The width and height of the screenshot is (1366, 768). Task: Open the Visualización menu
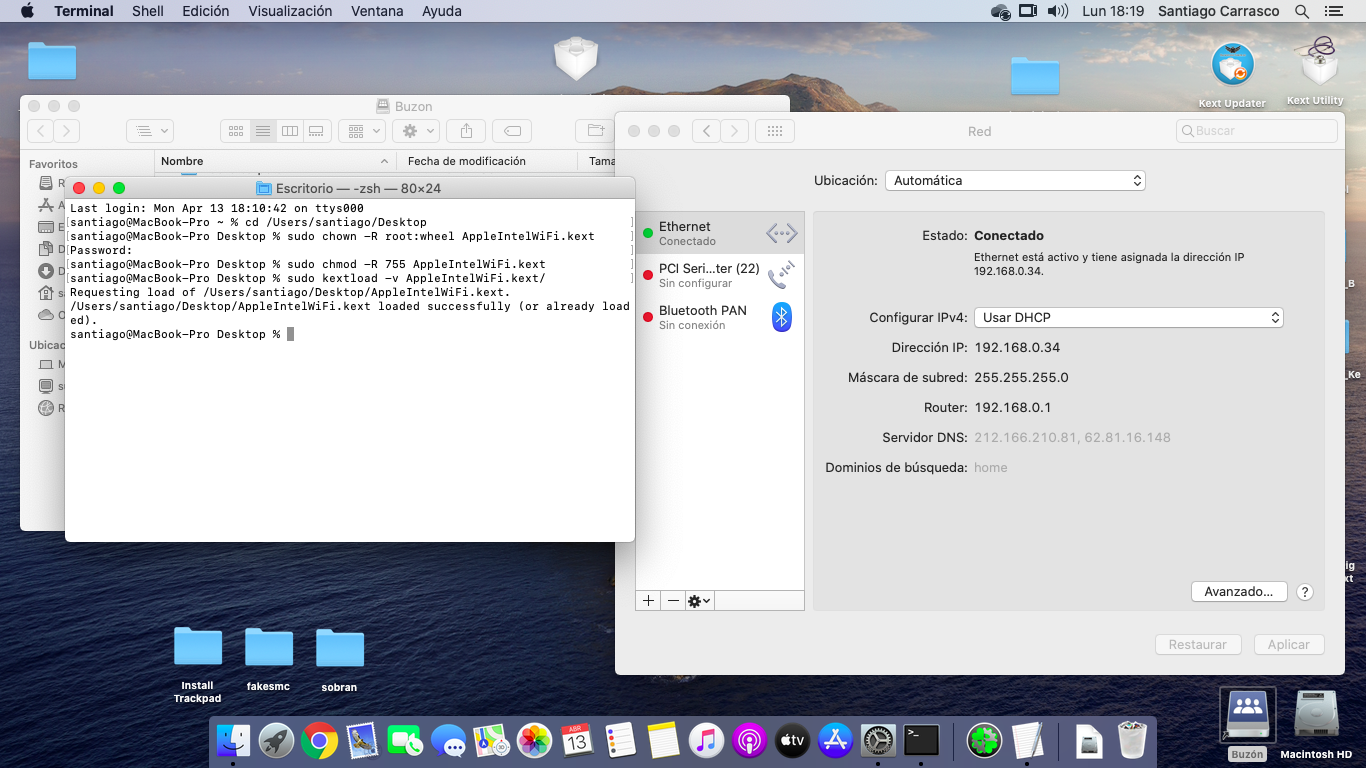pyautogui.click(x=290, y=11)
